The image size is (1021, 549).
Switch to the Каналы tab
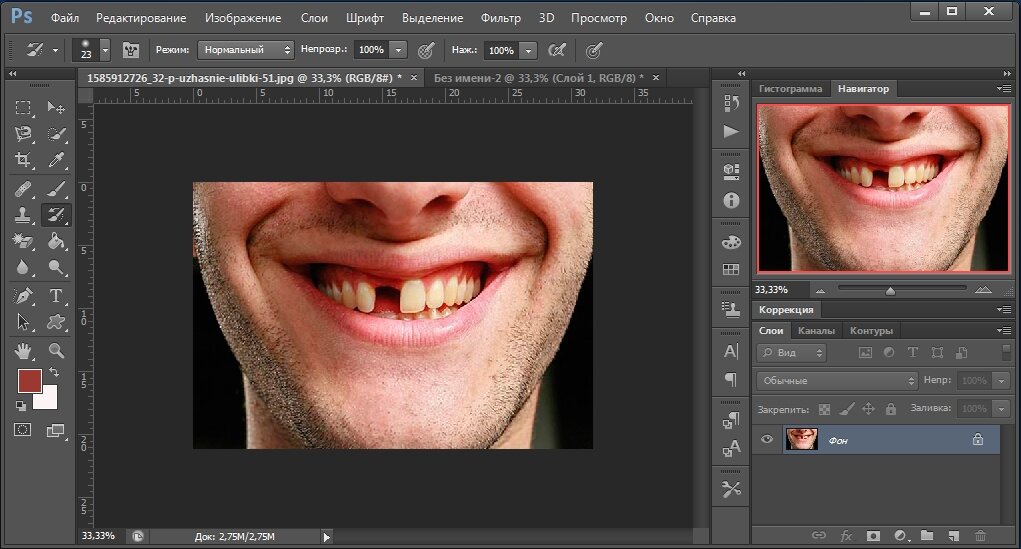coord(816,331)
